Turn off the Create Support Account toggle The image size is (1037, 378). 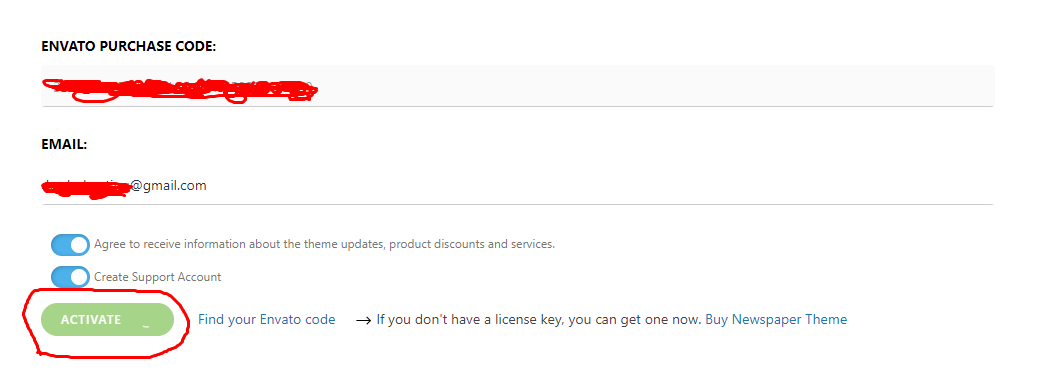70,277
